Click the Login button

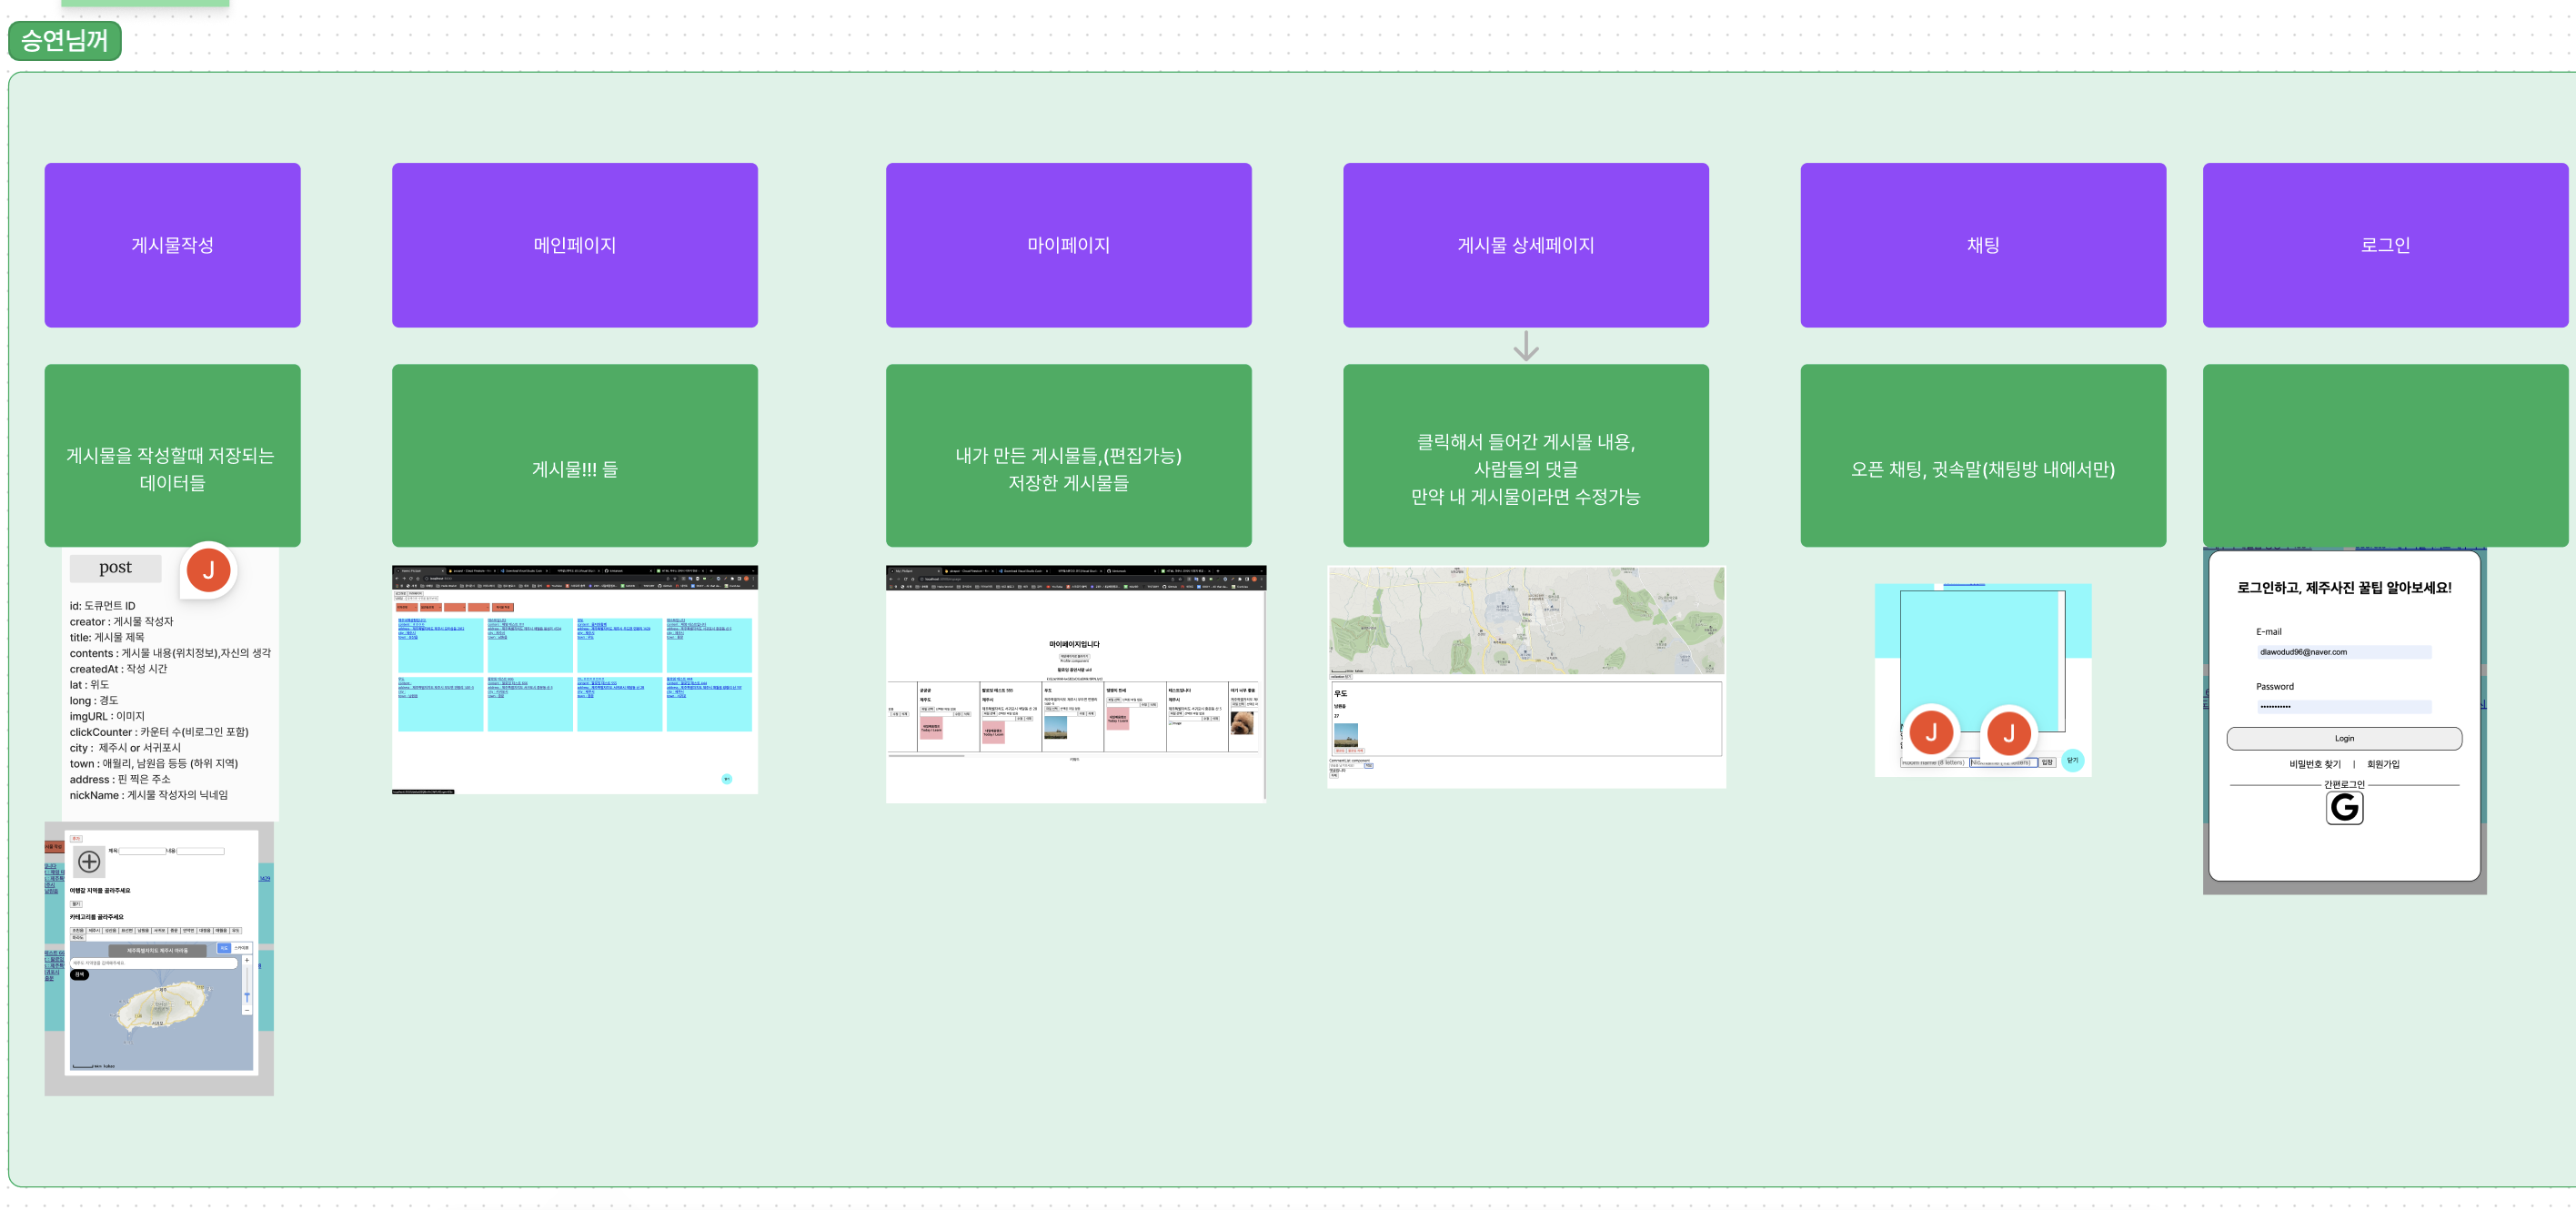click(2343, 738)
